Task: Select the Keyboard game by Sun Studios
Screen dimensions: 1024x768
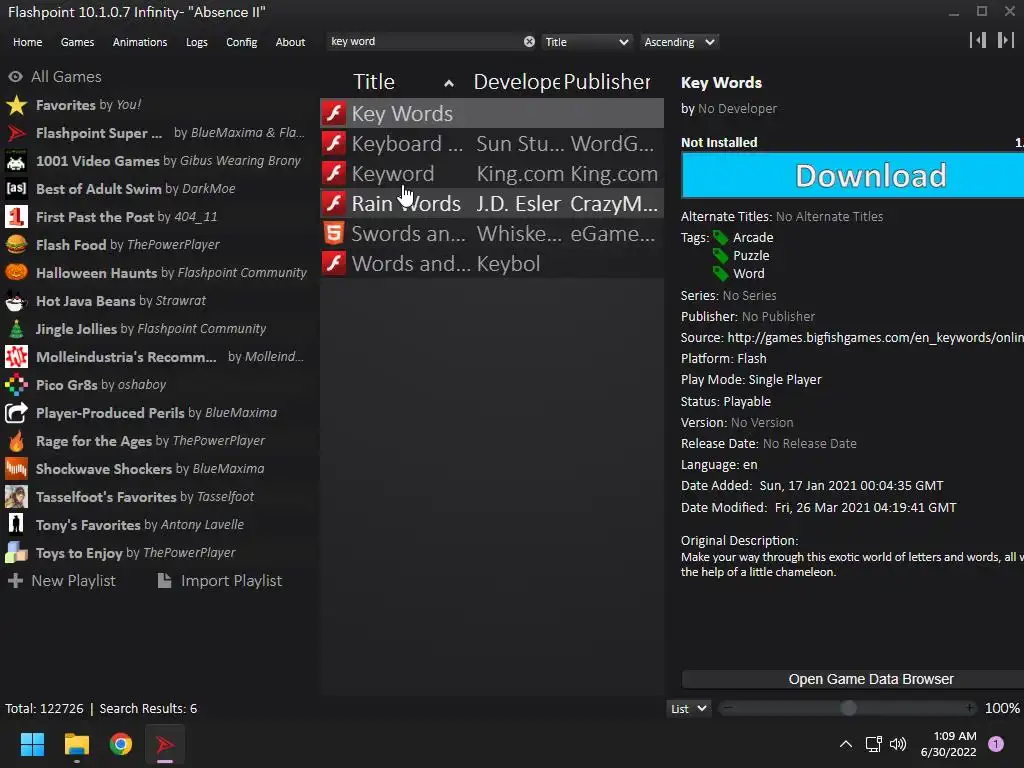Action: point(492,143)
